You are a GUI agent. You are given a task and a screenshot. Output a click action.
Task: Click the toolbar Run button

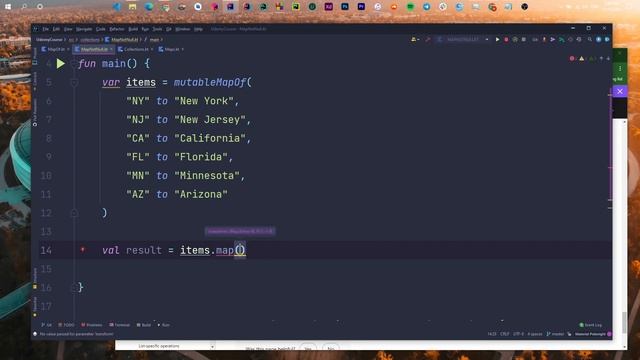coord(497,40)
